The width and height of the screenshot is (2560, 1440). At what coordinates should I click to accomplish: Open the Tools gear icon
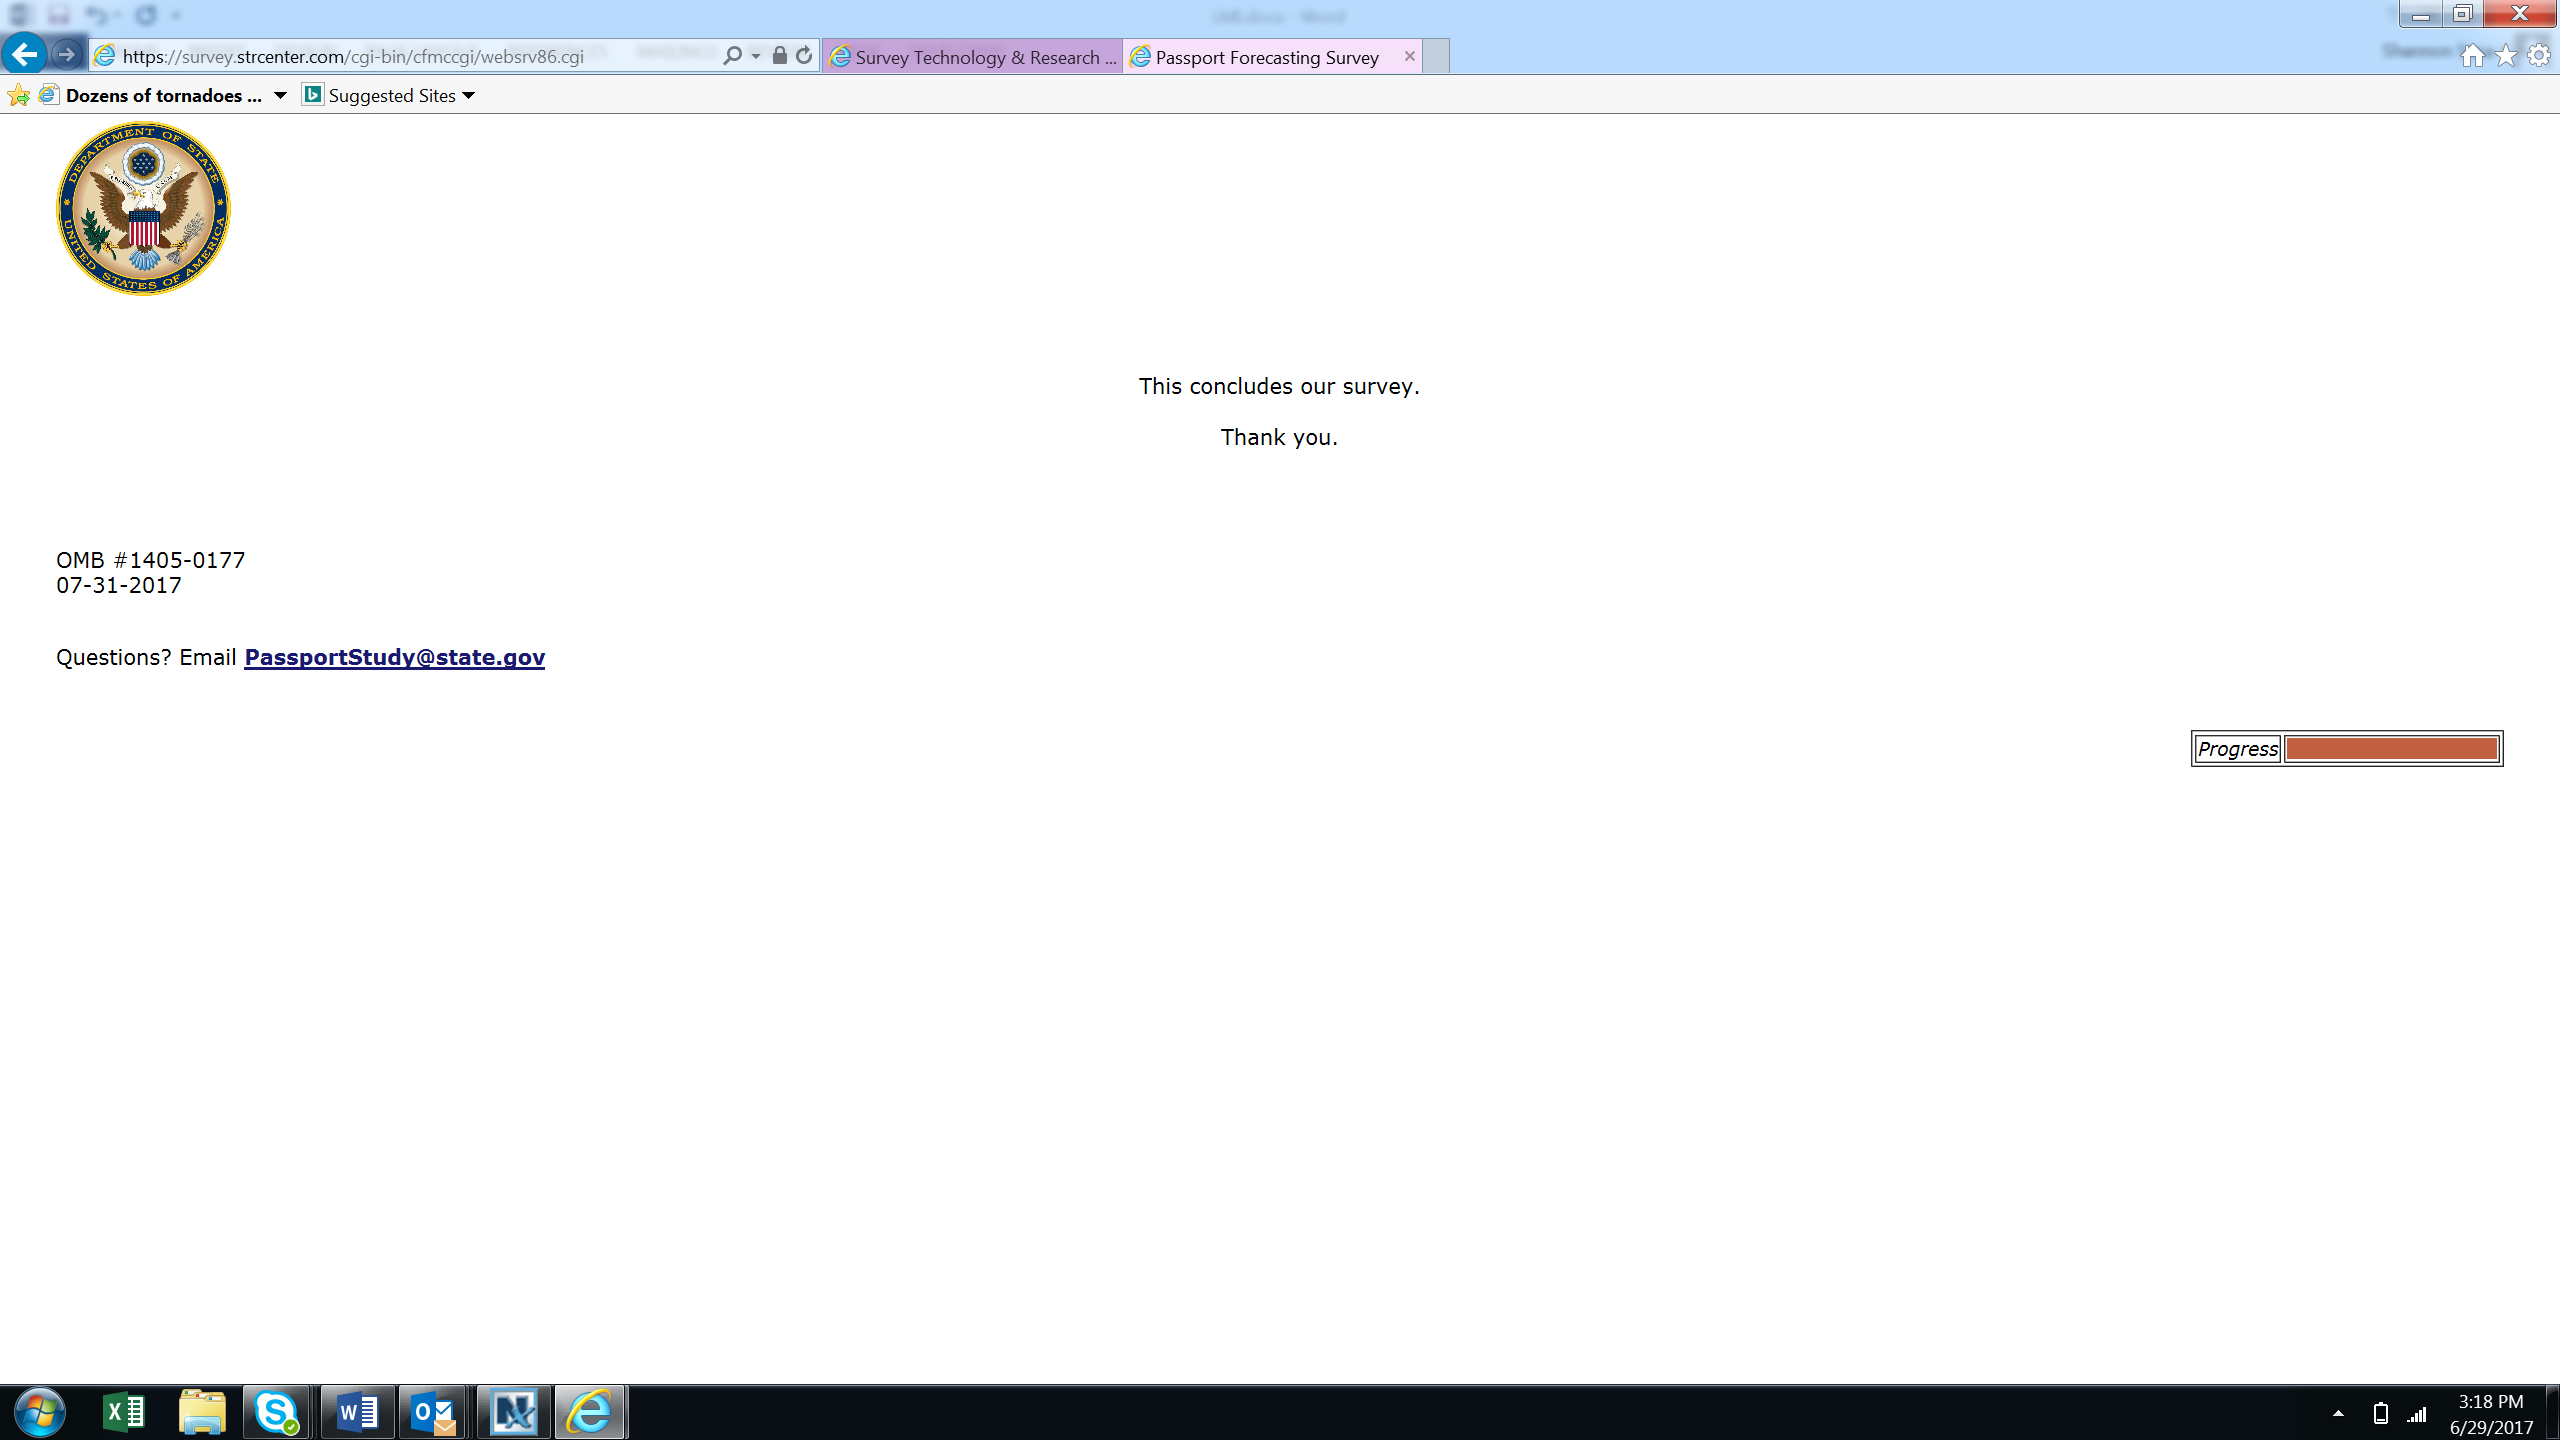[2539, 56]
